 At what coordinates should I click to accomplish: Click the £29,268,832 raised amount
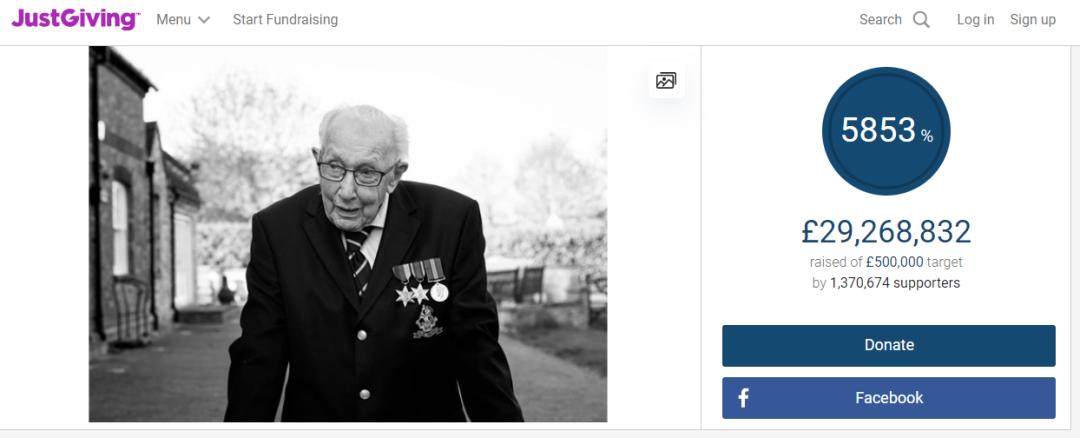pyautogui.click(x=886, y=232)
